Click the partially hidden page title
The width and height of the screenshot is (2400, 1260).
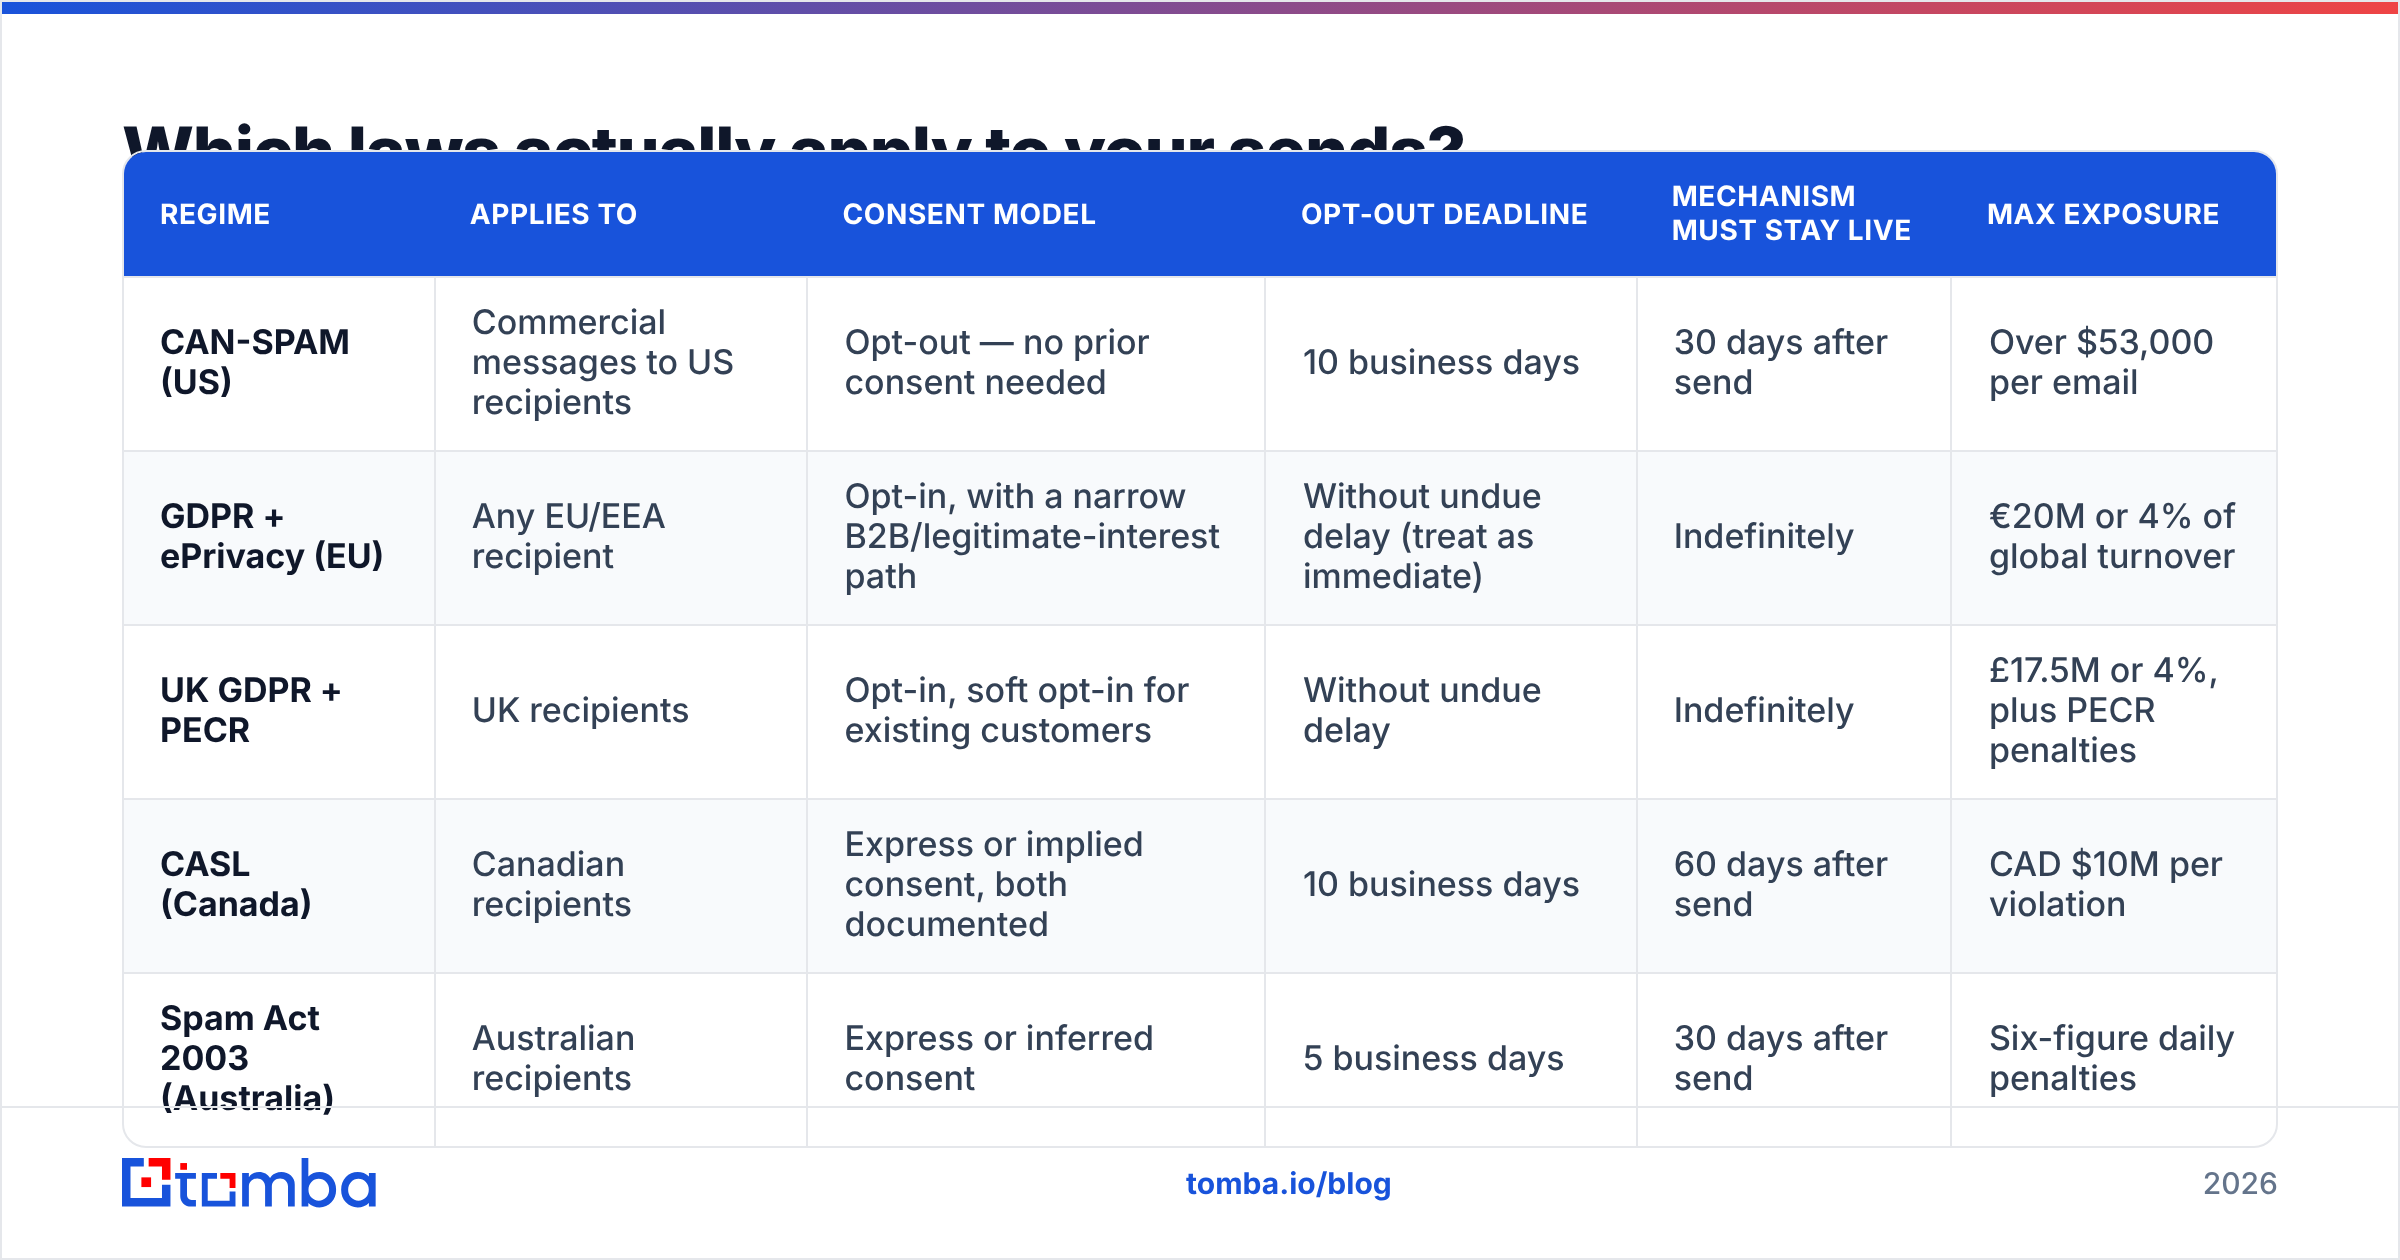(794, 138)
